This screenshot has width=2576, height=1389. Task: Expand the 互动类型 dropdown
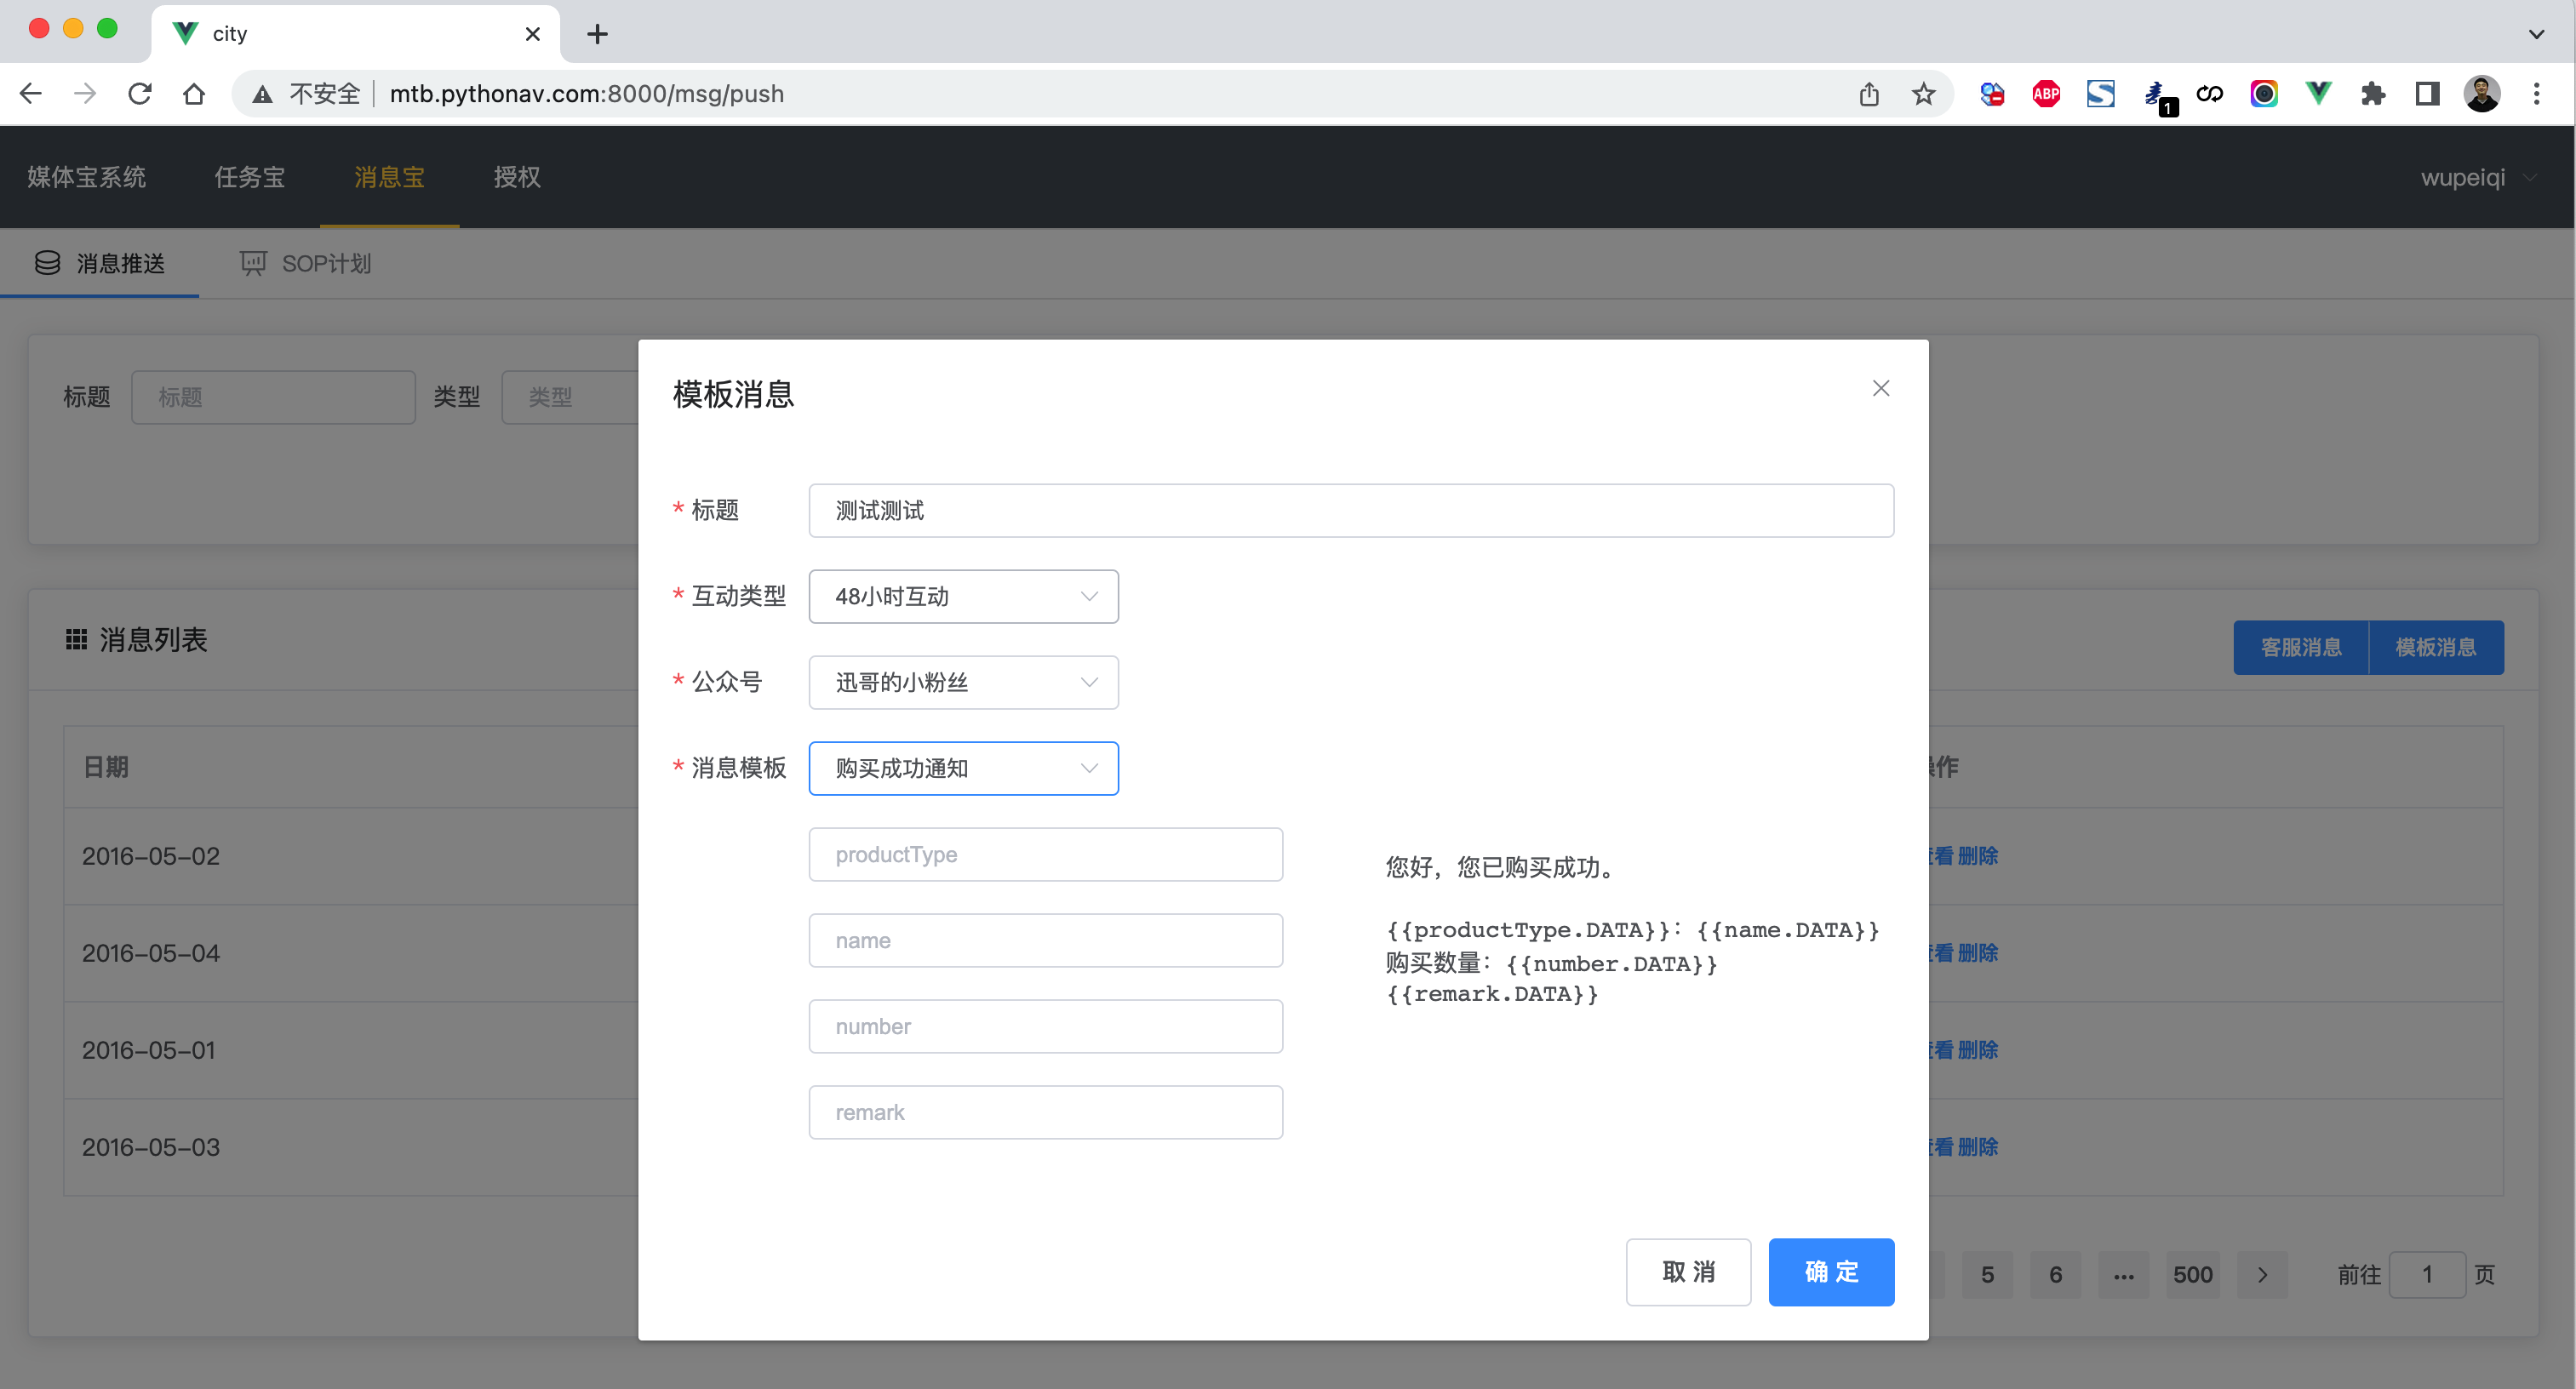pyautogui.click(x=963, y=596)
